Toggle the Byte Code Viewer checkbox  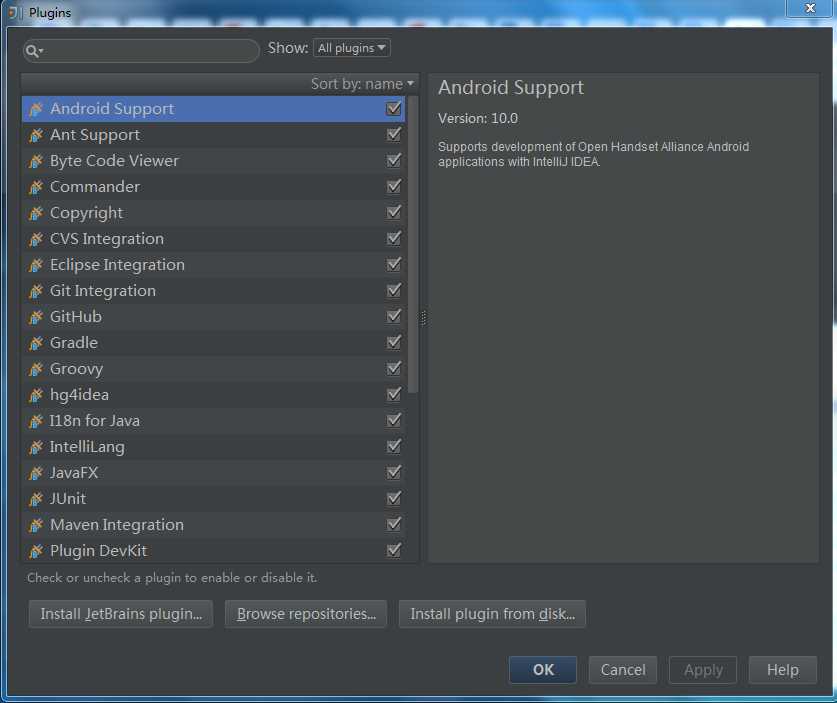pyautogui.click(x=394, y=160)
